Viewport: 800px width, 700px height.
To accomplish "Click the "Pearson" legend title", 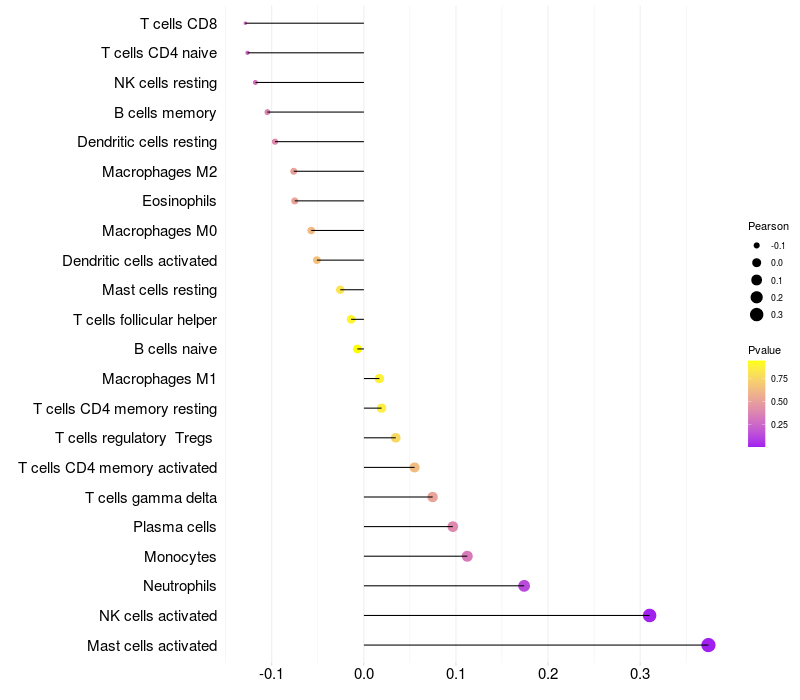I will tap(768, 226).
